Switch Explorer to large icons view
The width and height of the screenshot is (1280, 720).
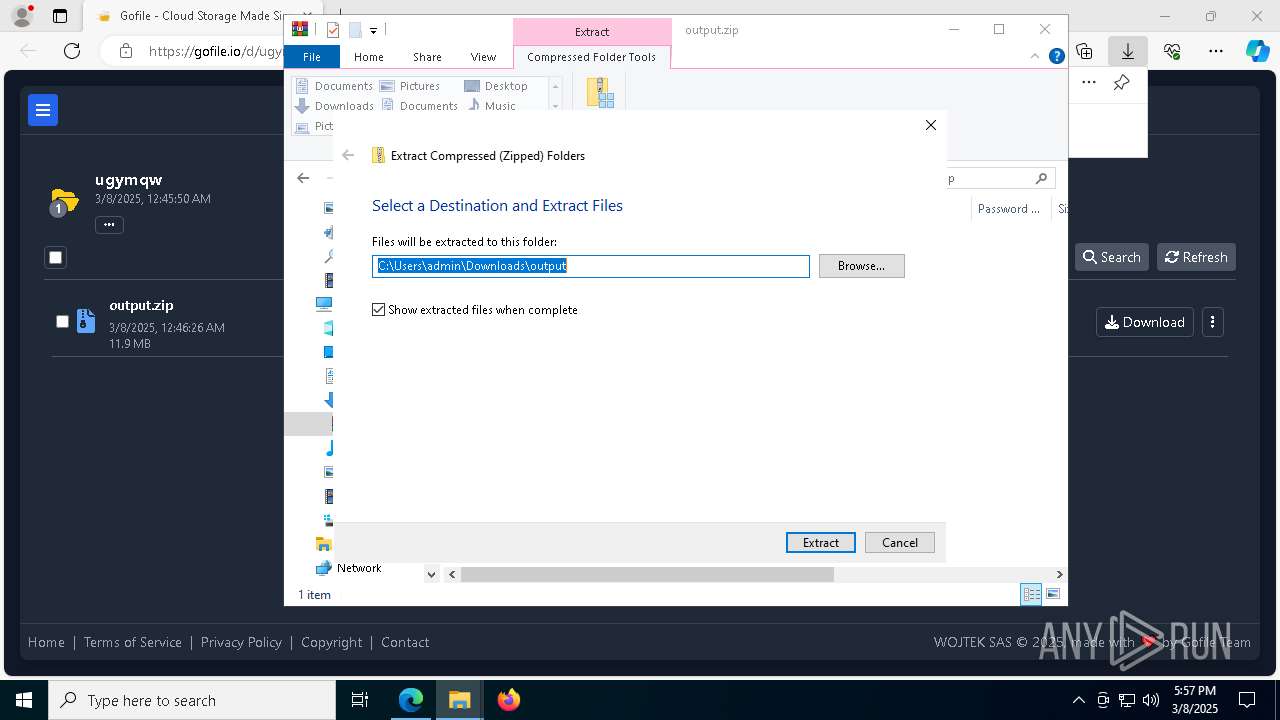1053,594
